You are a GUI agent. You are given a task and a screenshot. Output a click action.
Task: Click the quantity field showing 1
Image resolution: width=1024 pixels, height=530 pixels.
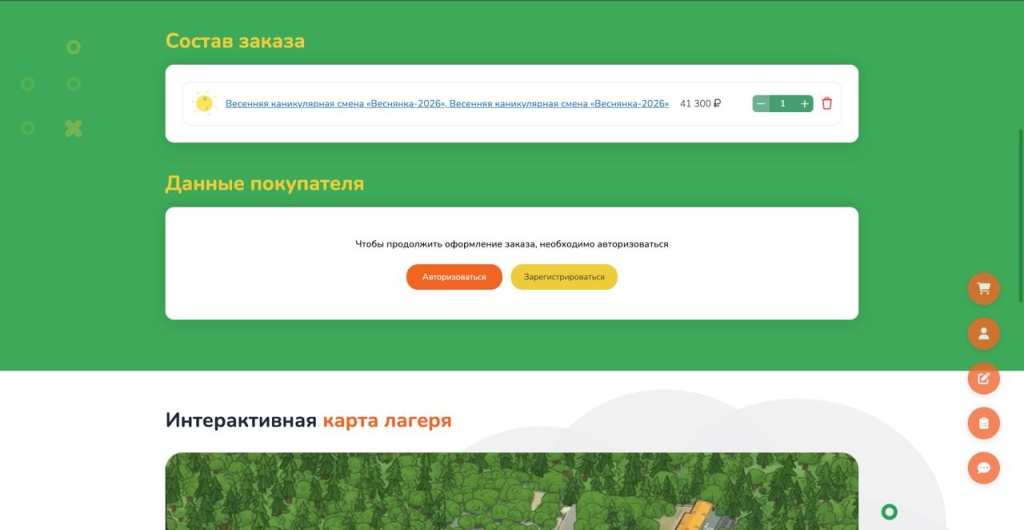click(782, 104)
